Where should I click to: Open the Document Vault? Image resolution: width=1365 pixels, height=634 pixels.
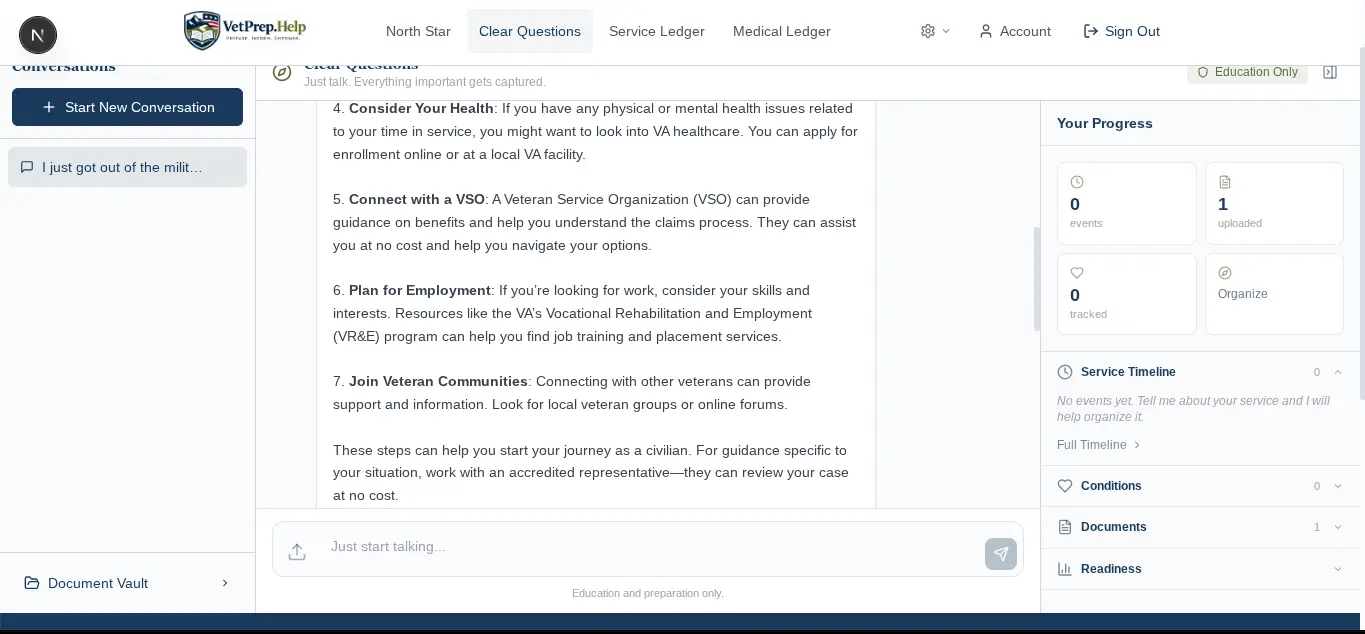click(127, 583)
